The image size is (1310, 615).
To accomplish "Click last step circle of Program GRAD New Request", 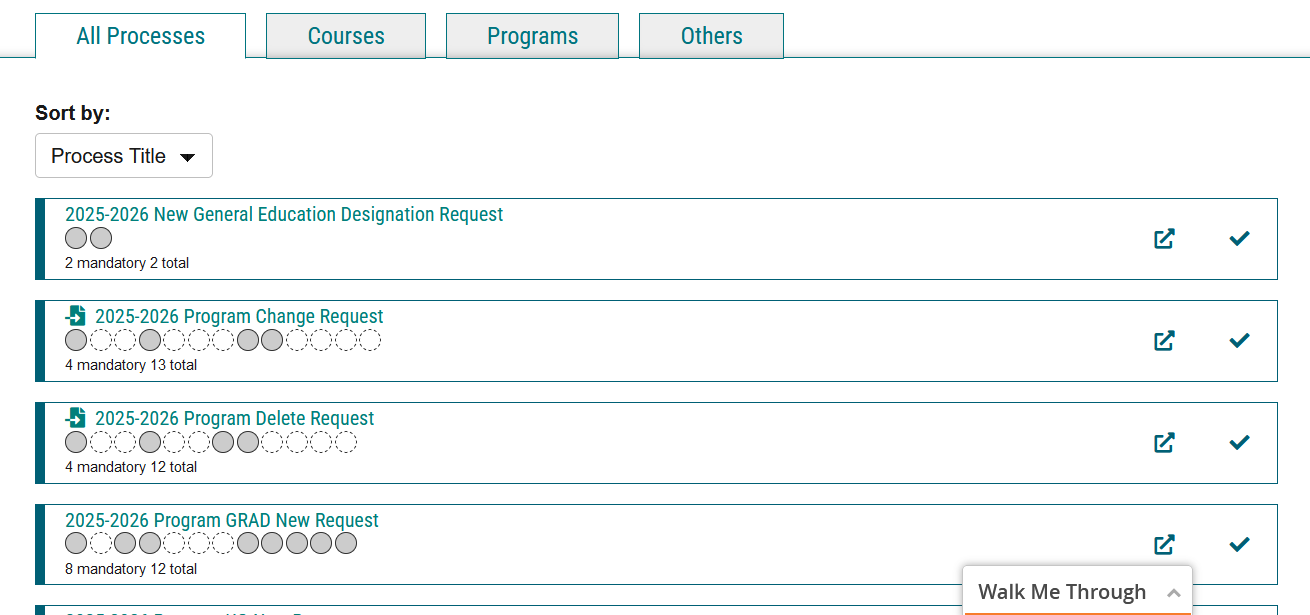I will coord(346,544).
